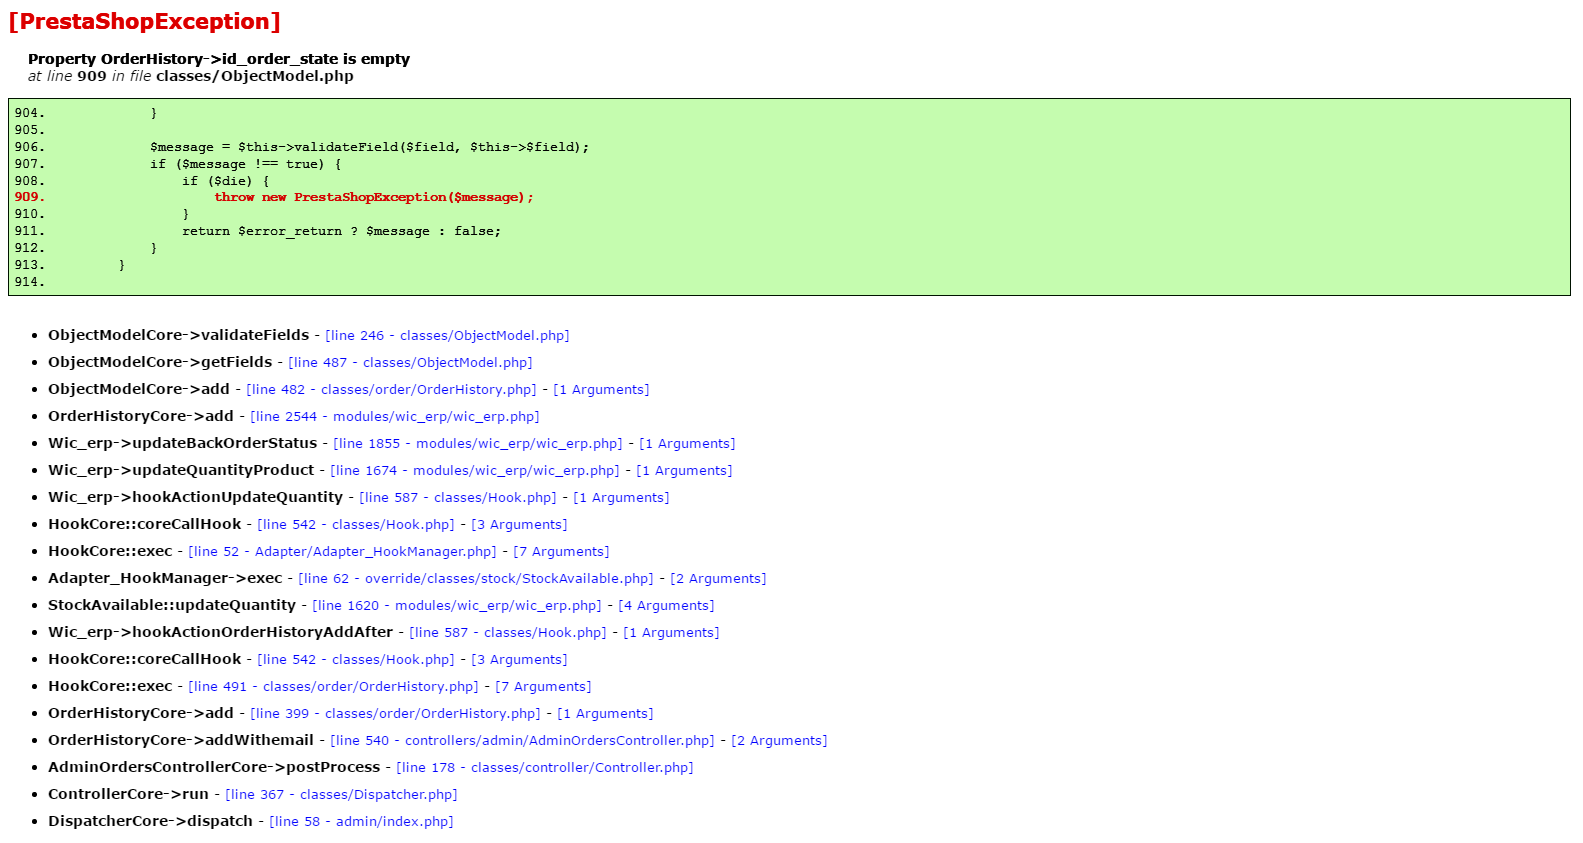Show arguments for ObjectModelCore->add
This screenshot has height=843, width=1583.
601,390
